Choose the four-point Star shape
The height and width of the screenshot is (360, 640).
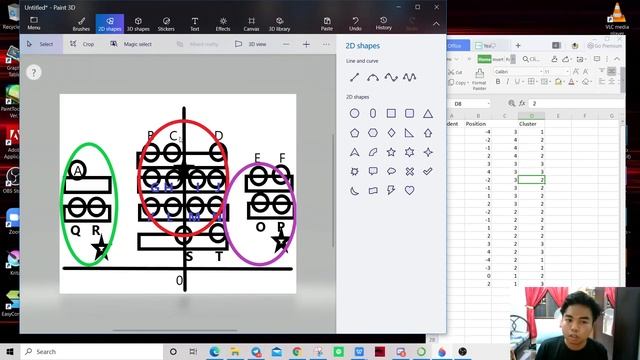(x=428, y=152)
